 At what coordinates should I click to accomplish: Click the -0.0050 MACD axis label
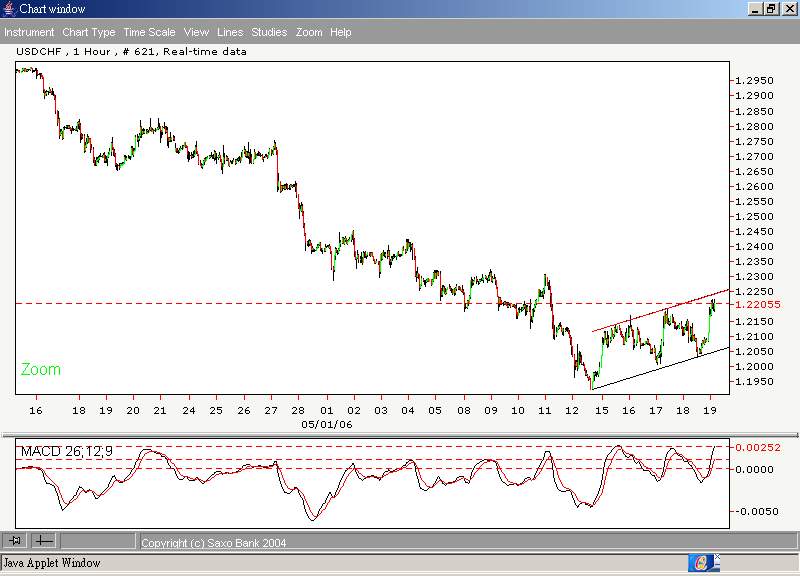click(757, 512)
